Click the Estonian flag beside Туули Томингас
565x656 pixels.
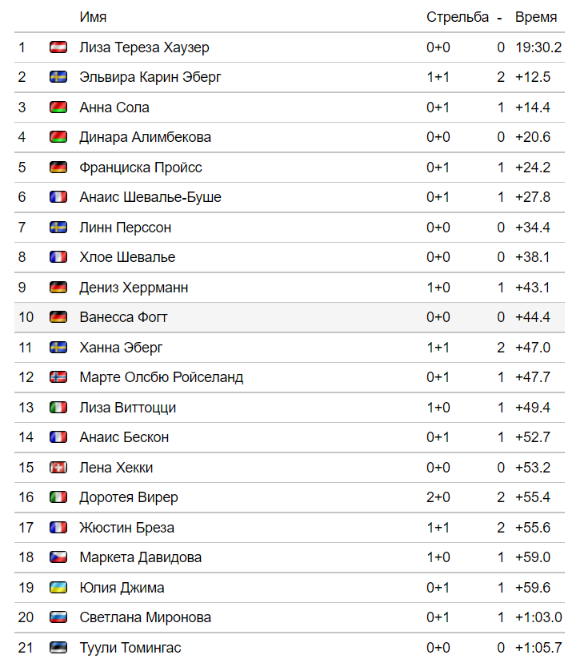click(x=58, y=648)
